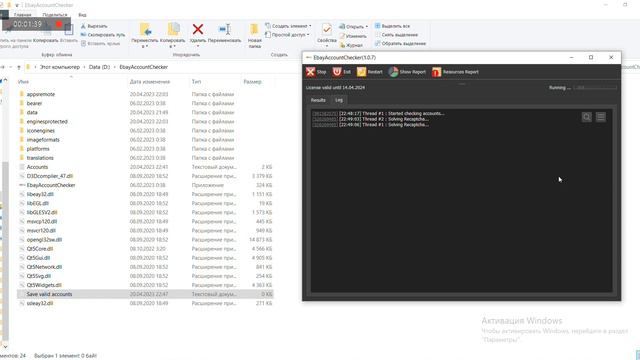640x360 pixels.
Task: Click the red record dot on recorder overlay
Action: (x=59, y=24)
